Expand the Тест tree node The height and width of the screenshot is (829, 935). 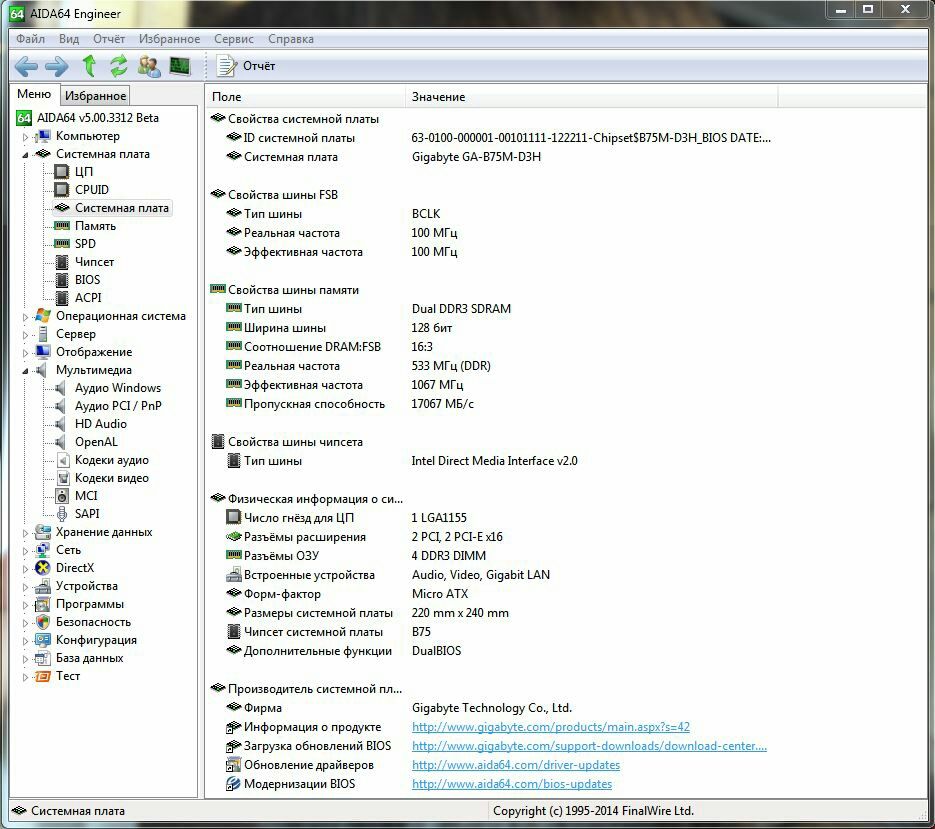(25, 677)
